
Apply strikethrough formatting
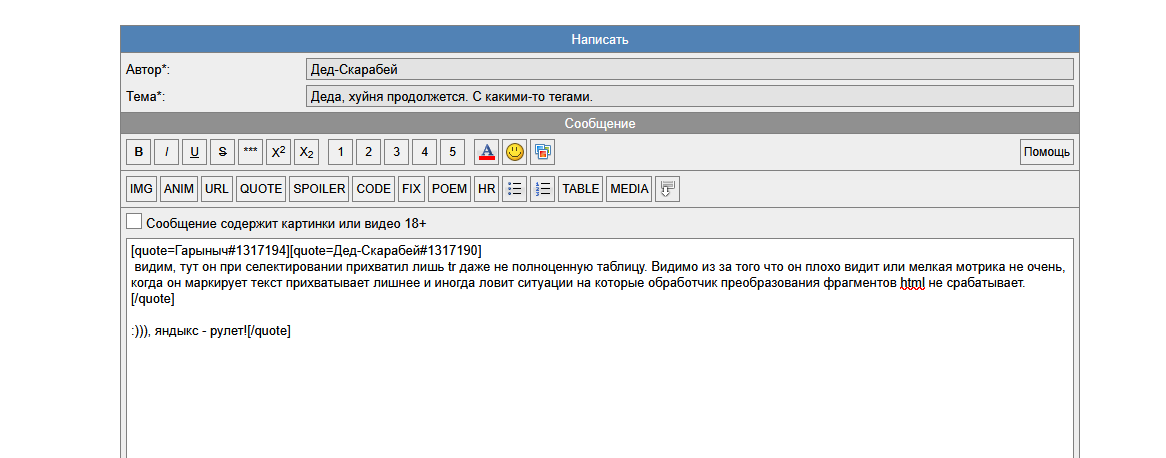point(222,152)
